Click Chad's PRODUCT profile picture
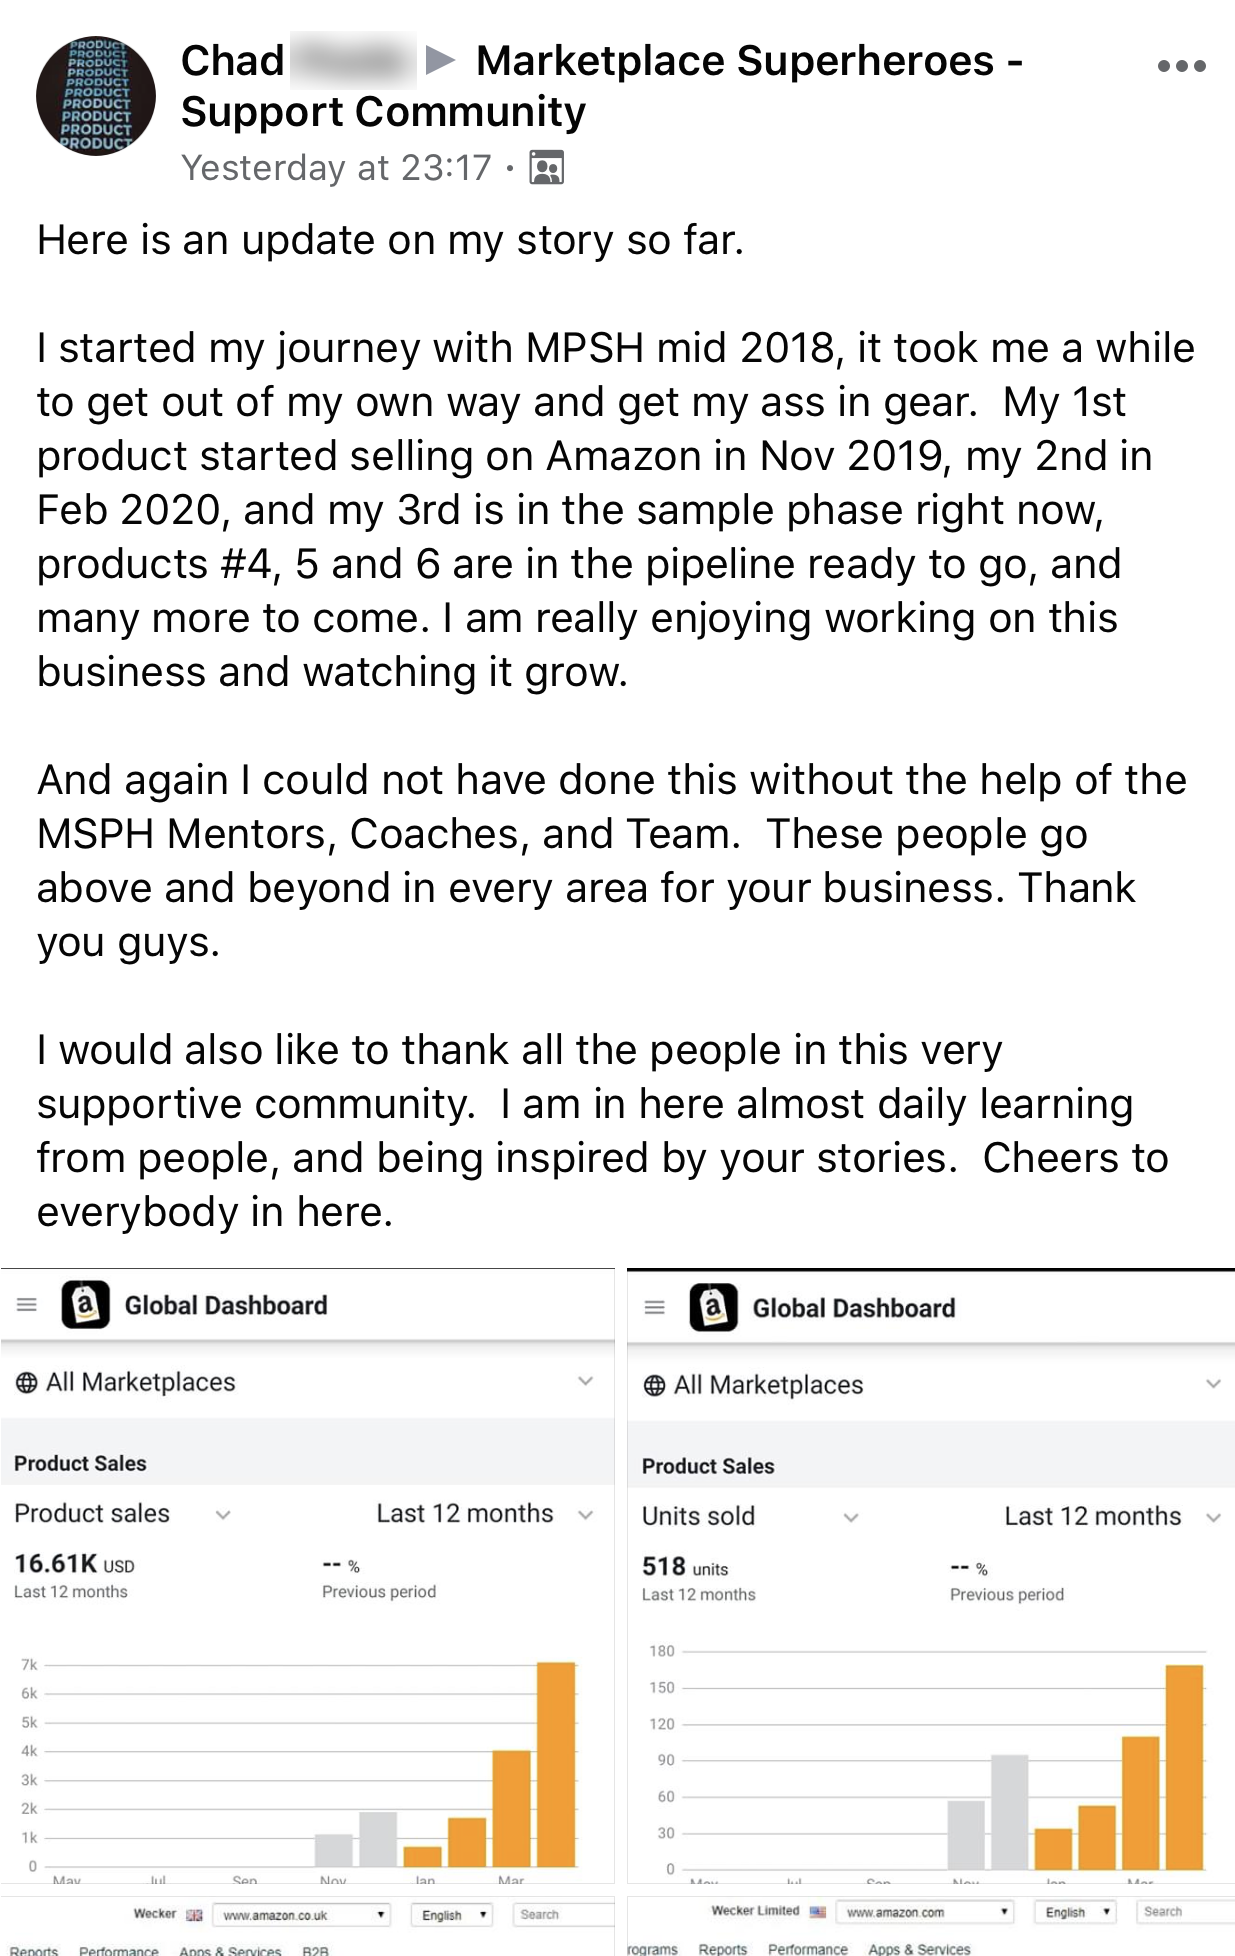This screenshot has height=1956, width=1235. tap(96, 96)
